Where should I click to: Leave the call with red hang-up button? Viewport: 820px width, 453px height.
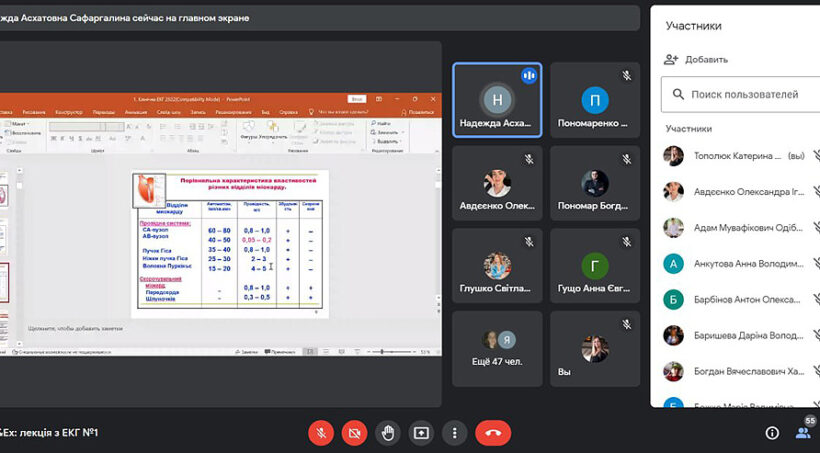click(493, 433)
